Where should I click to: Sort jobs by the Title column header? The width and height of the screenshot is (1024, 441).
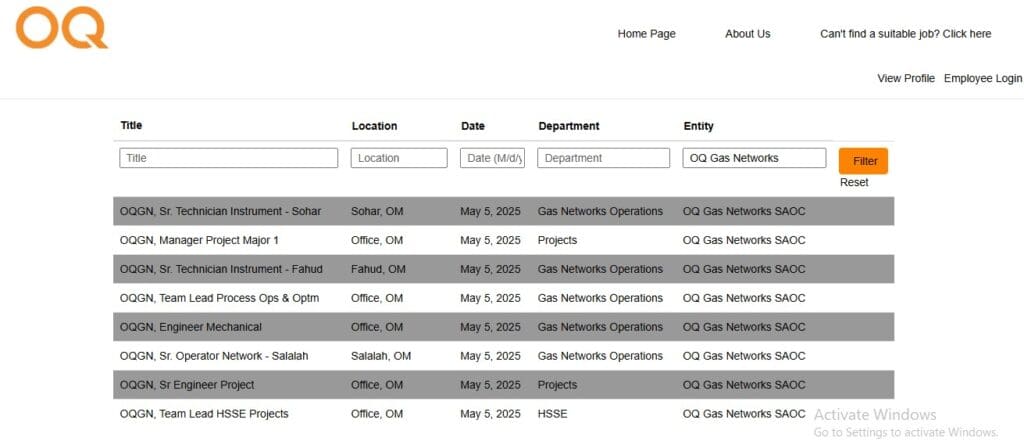coord(131,125)
